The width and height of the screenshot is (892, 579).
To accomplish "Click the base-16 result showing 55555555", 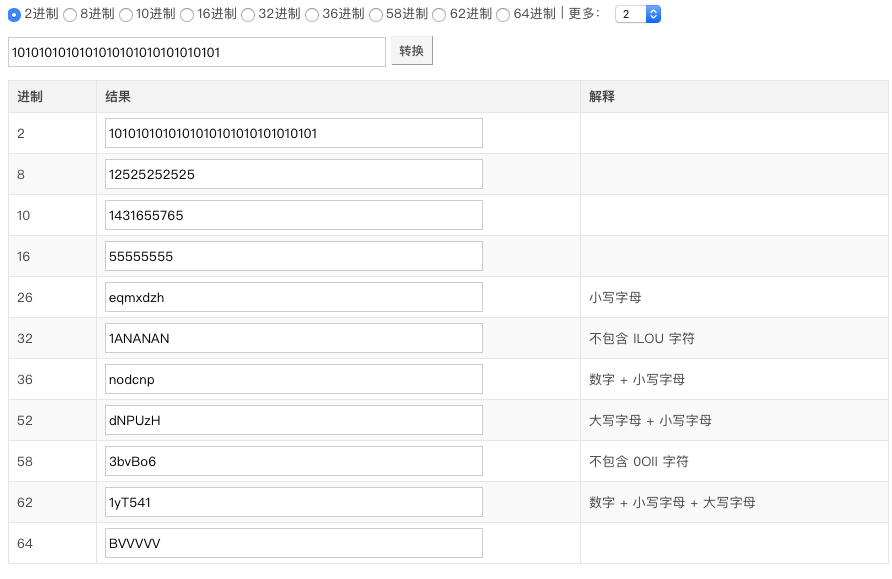I will click(x=293, y=255).
